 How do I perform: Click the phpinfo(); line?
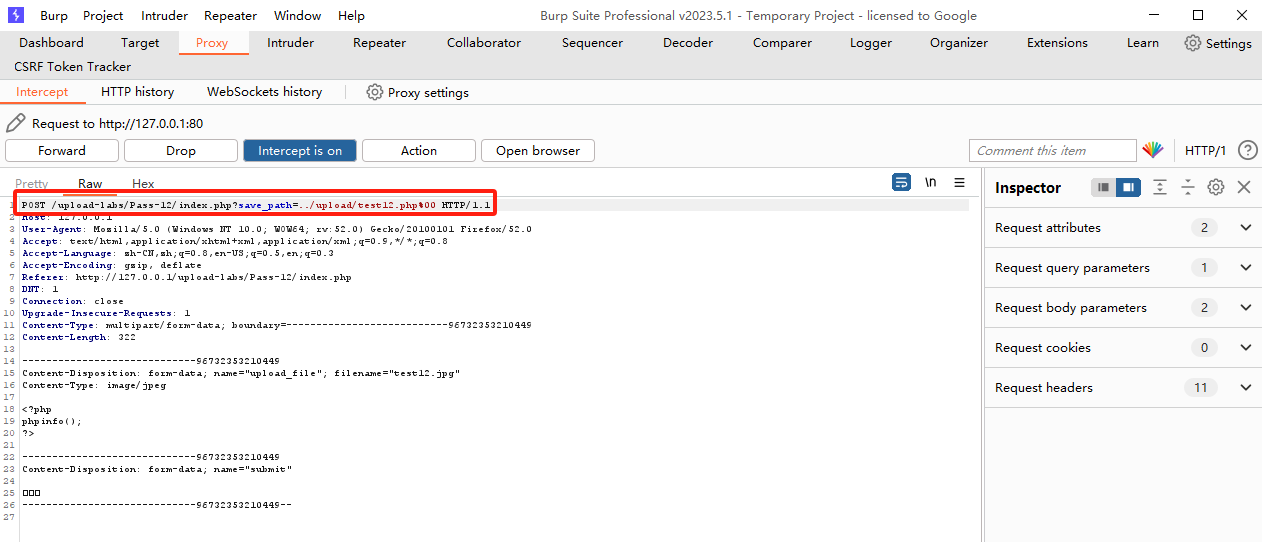(52, 421)
